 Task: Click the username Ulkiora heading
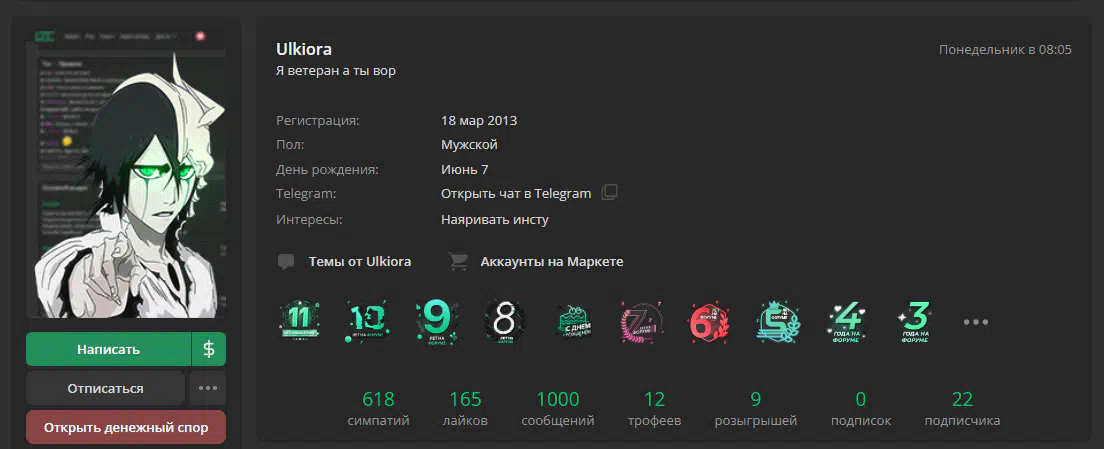(304, 49)
